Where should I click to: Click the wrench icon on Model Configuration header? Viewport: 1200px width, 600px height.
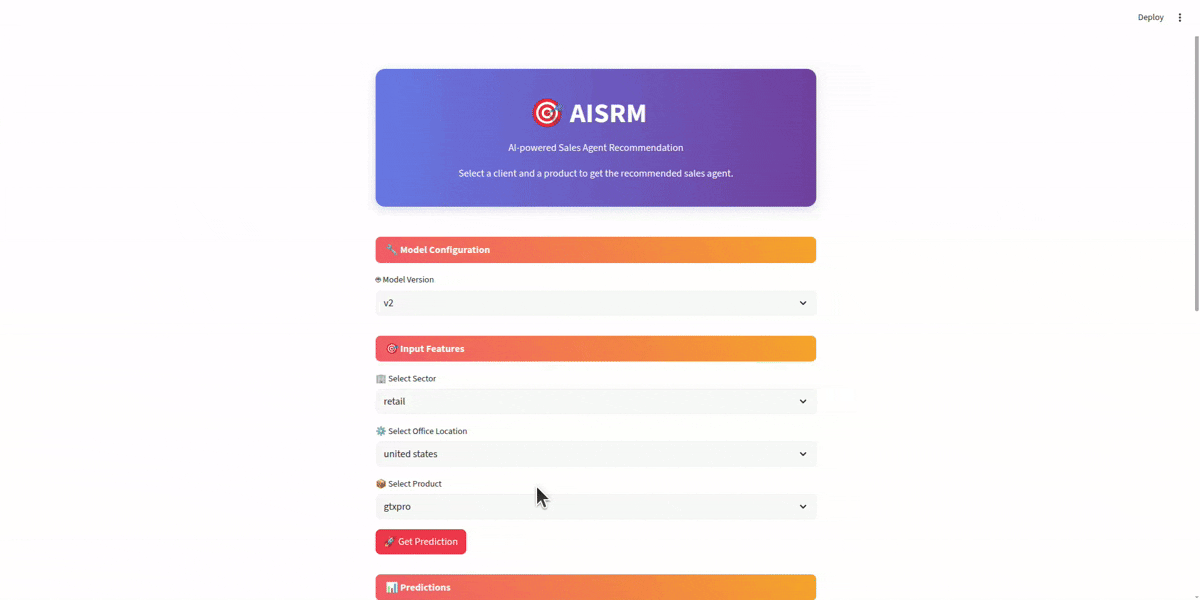[x=390, y=249]
